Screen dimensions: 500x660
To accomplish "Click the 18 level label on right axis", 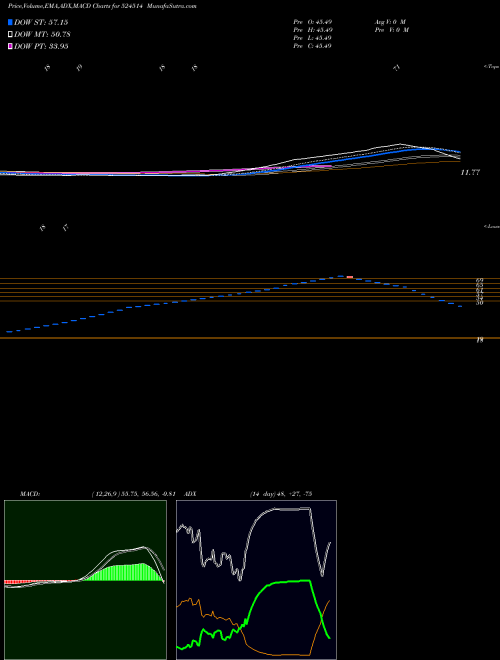I will pos(479,340).
